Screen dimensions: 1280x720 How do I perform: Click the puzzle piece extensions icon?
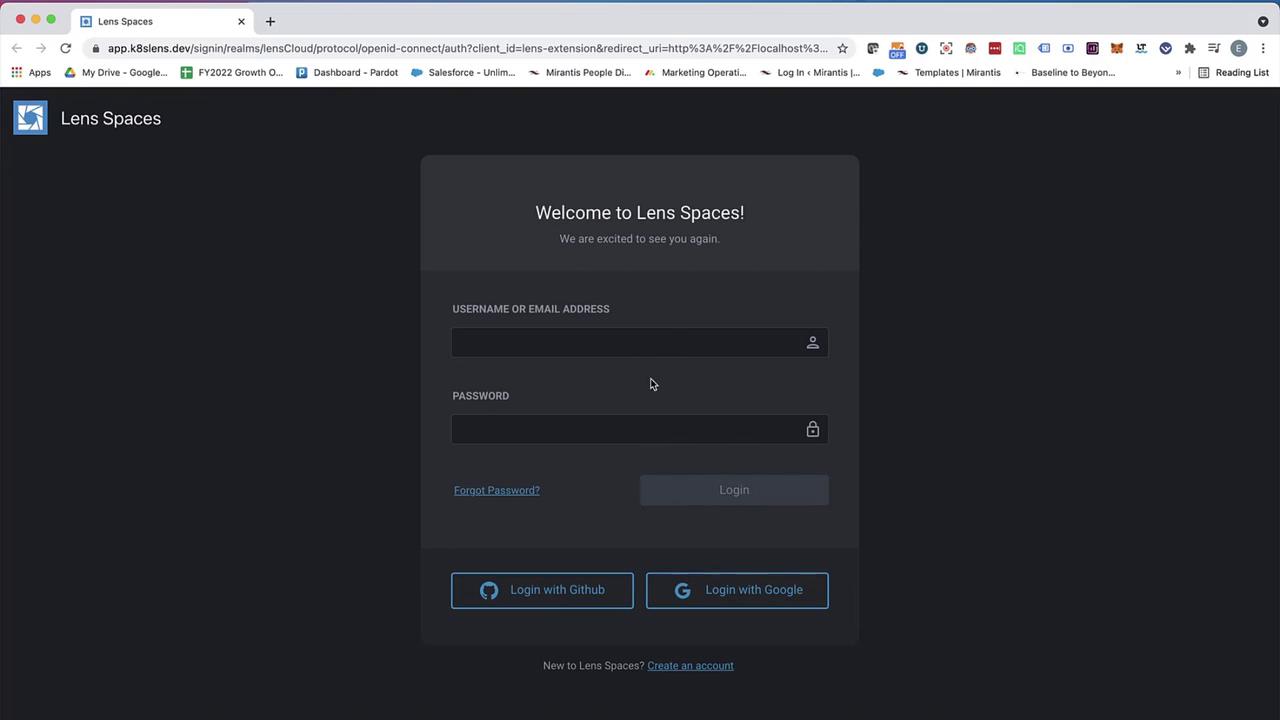click(1189, 47)
